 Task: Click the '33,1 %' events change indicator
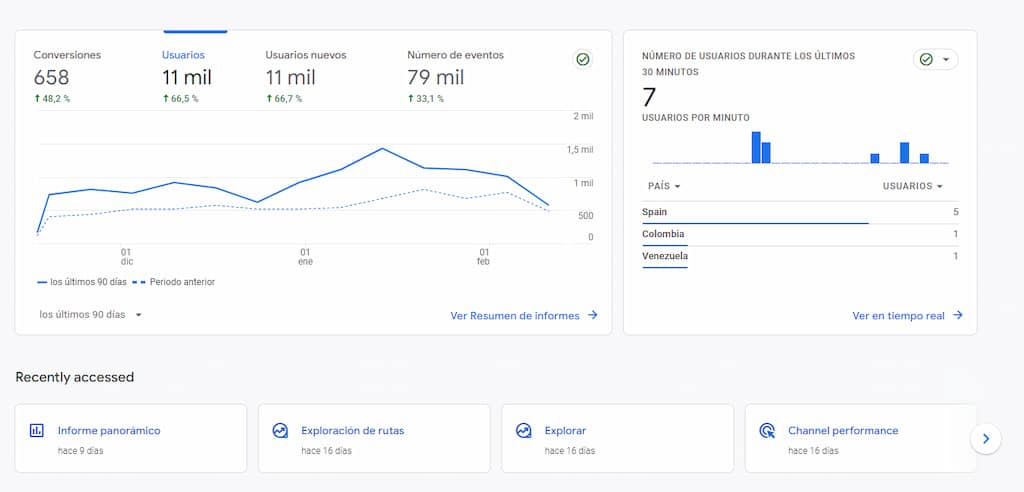coord(425,99)
